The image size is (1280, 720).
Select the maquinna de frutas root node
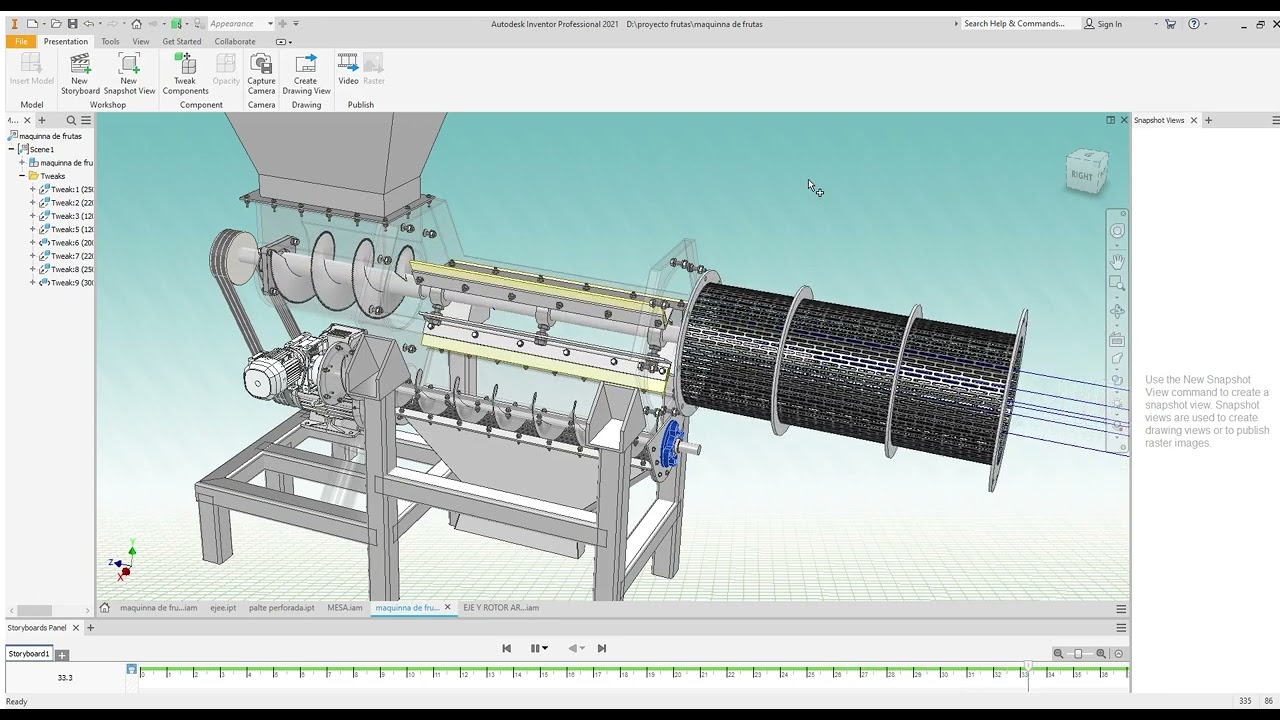pyautogui.click(x=45, y=136)
